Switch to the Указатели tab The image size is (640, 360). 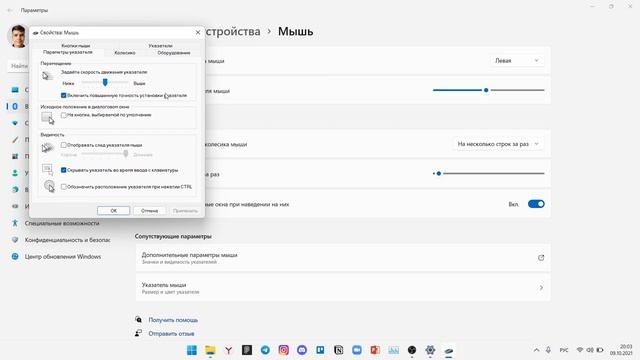(x=160, y=46)
